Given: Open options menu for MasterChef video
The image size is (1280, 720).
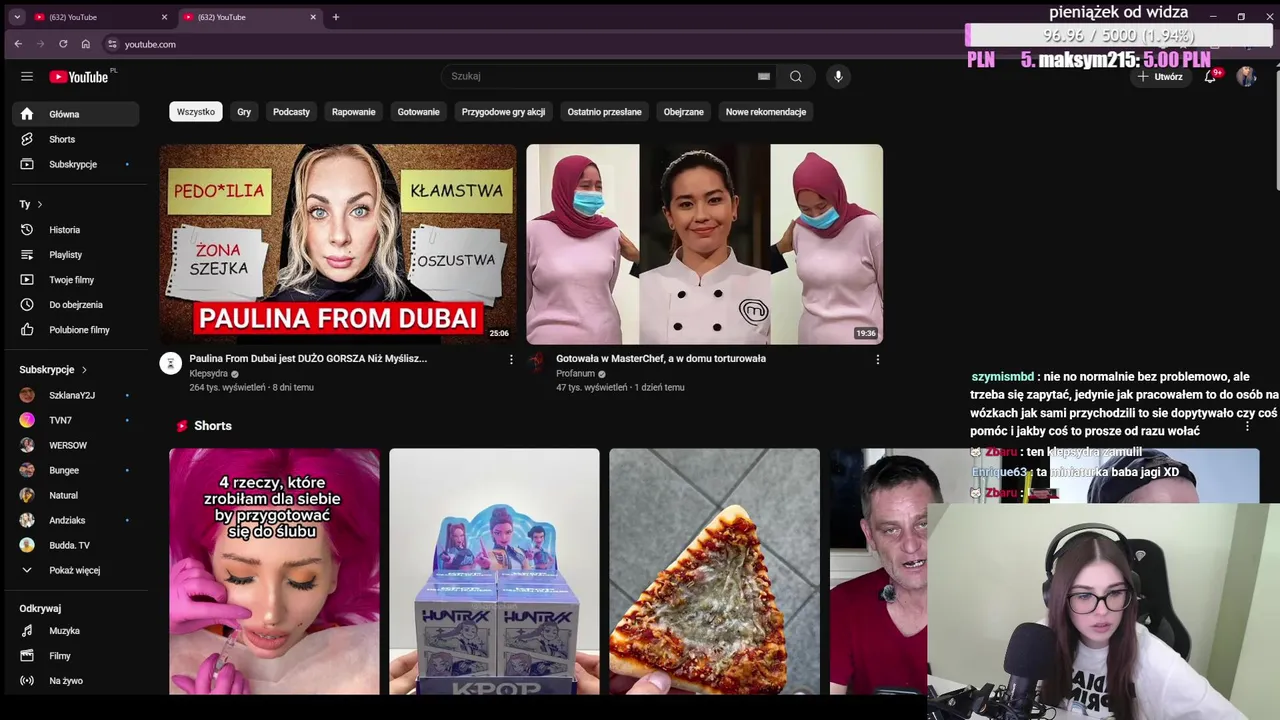Looking at the screenshot, I should point(878,359).
